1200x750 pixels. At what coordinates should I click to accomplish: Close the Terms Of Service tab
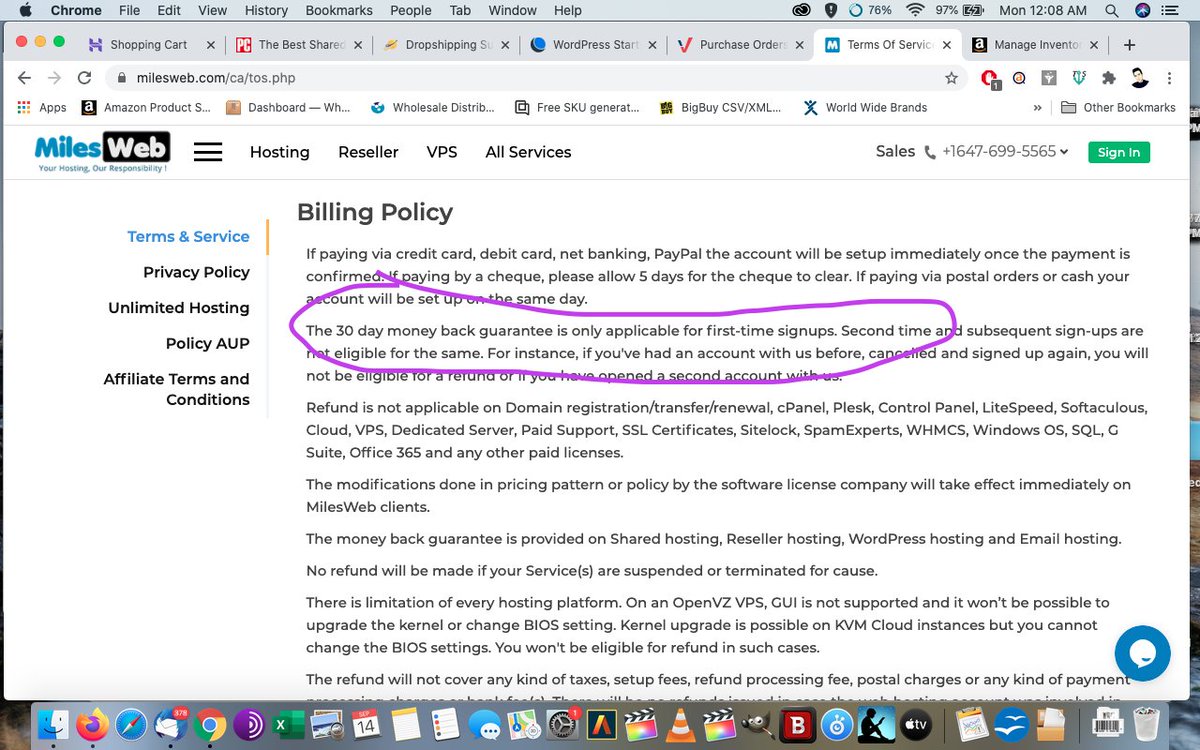pos(948,45)
